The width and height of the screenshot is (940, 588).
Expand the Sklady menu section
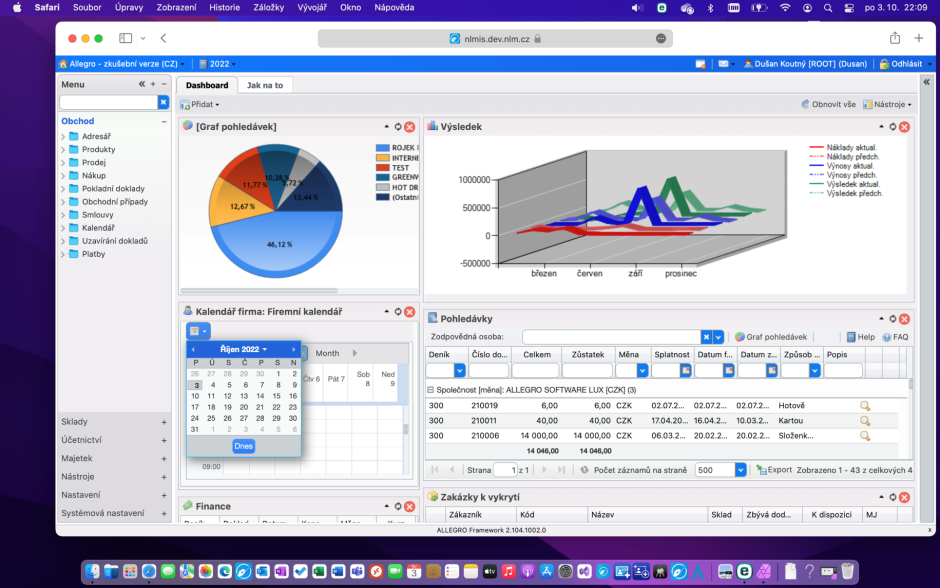point(164,422)
